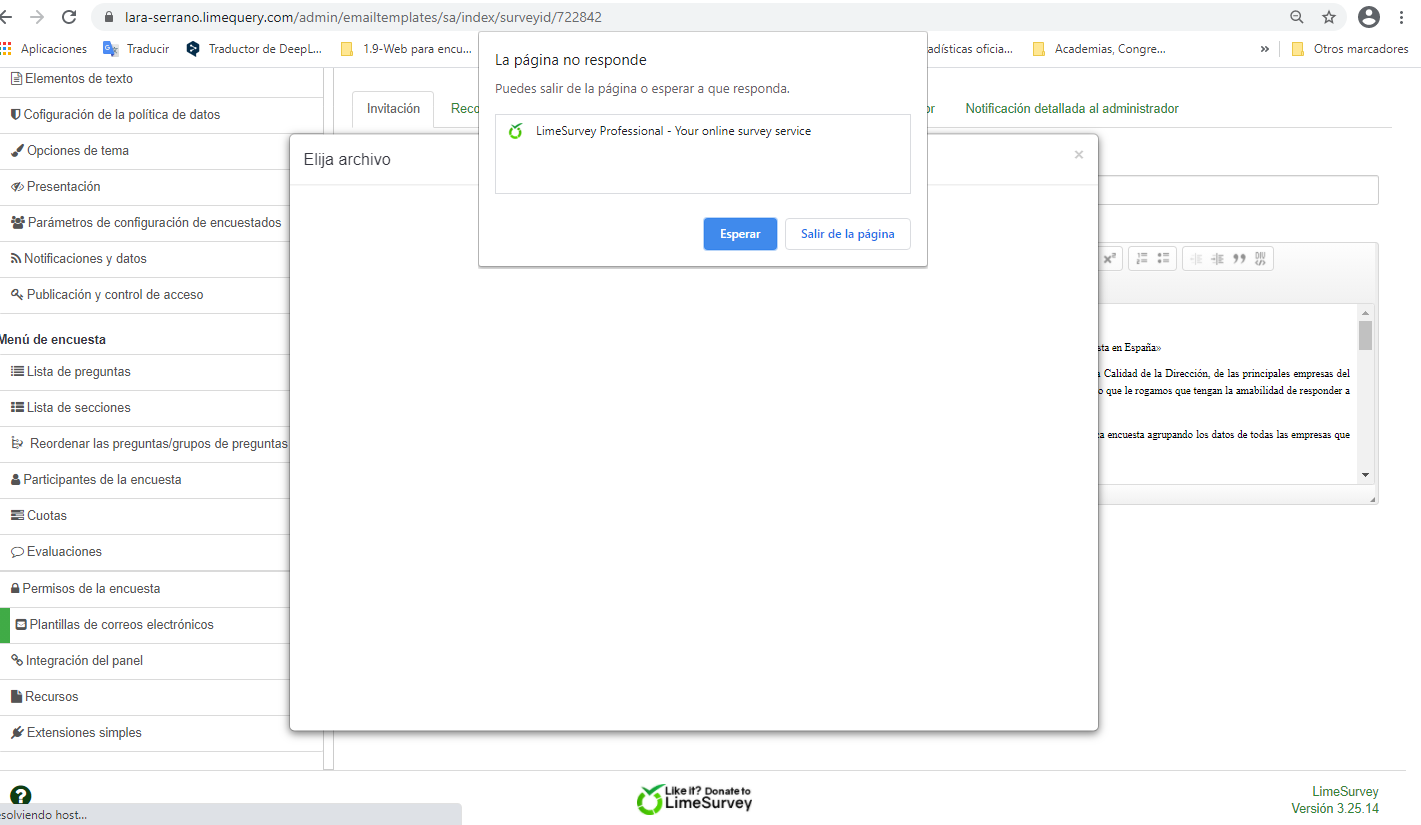Open the Academias, Congre... bookmark folder
The width and height of the screenshot is (1421, 825).
point(1098,48)
